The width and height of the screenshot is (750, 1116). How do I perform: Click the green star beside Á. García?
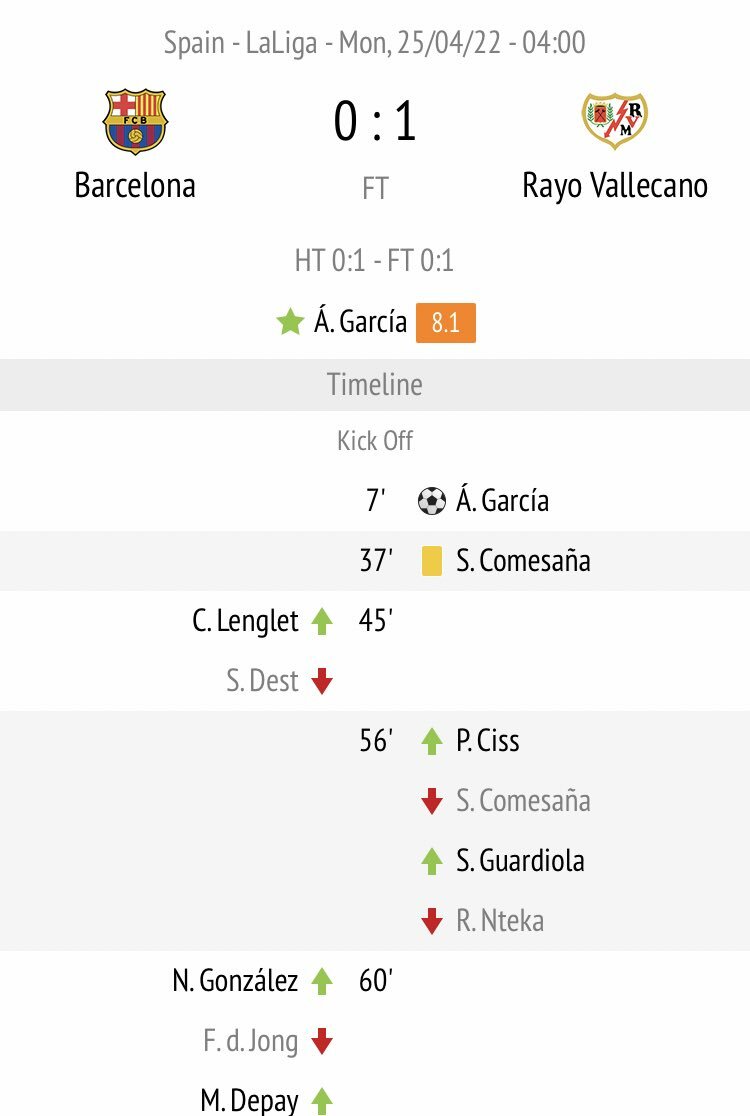click(x=290, y=322)
